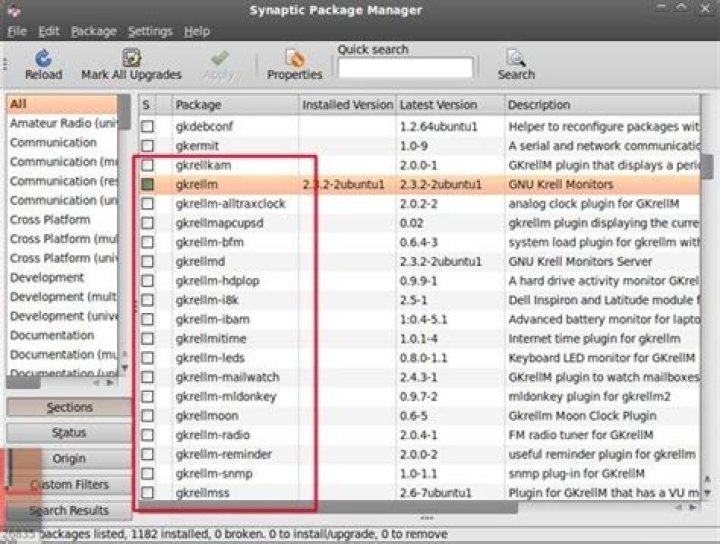720x544 pixels.
Task: Click category list scroll-down arrow
Action: click(x=124, y=368)
